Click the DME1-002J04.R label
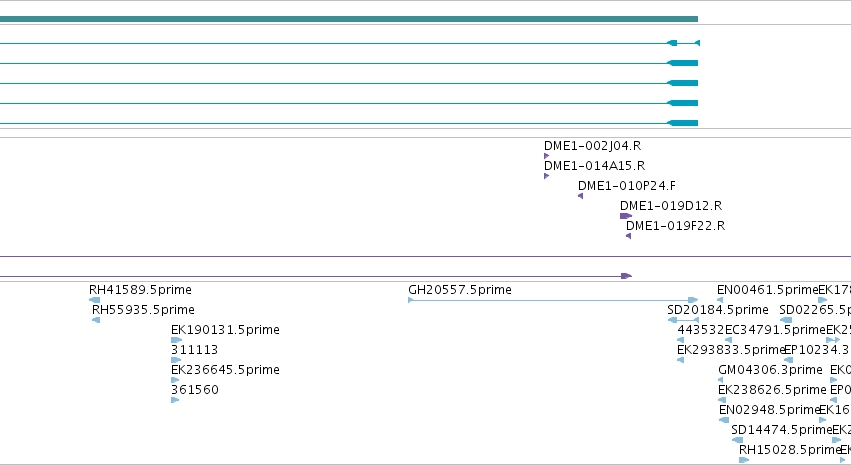This screenshot has width=851, height=465. tap(592, 146)
